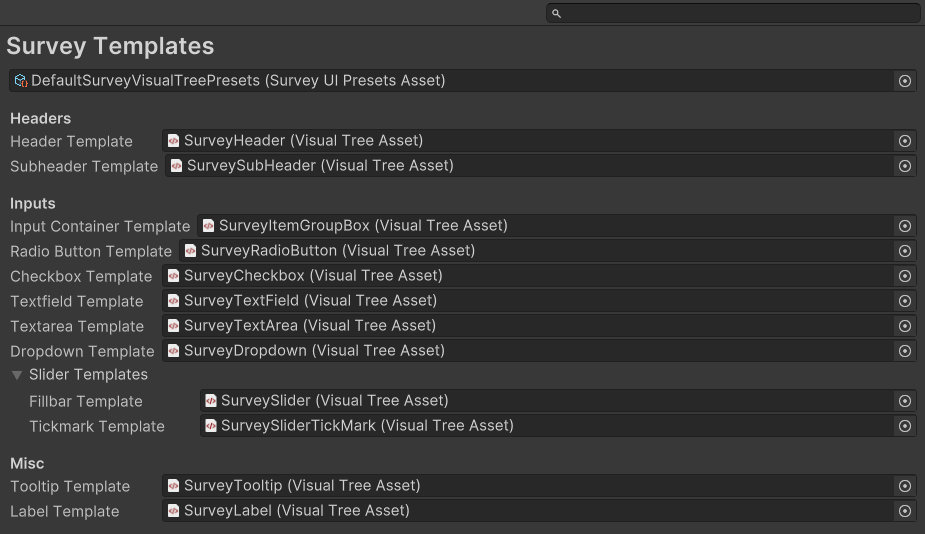Click the SurveyItemGroupBox asset file icon

(208, 225)
